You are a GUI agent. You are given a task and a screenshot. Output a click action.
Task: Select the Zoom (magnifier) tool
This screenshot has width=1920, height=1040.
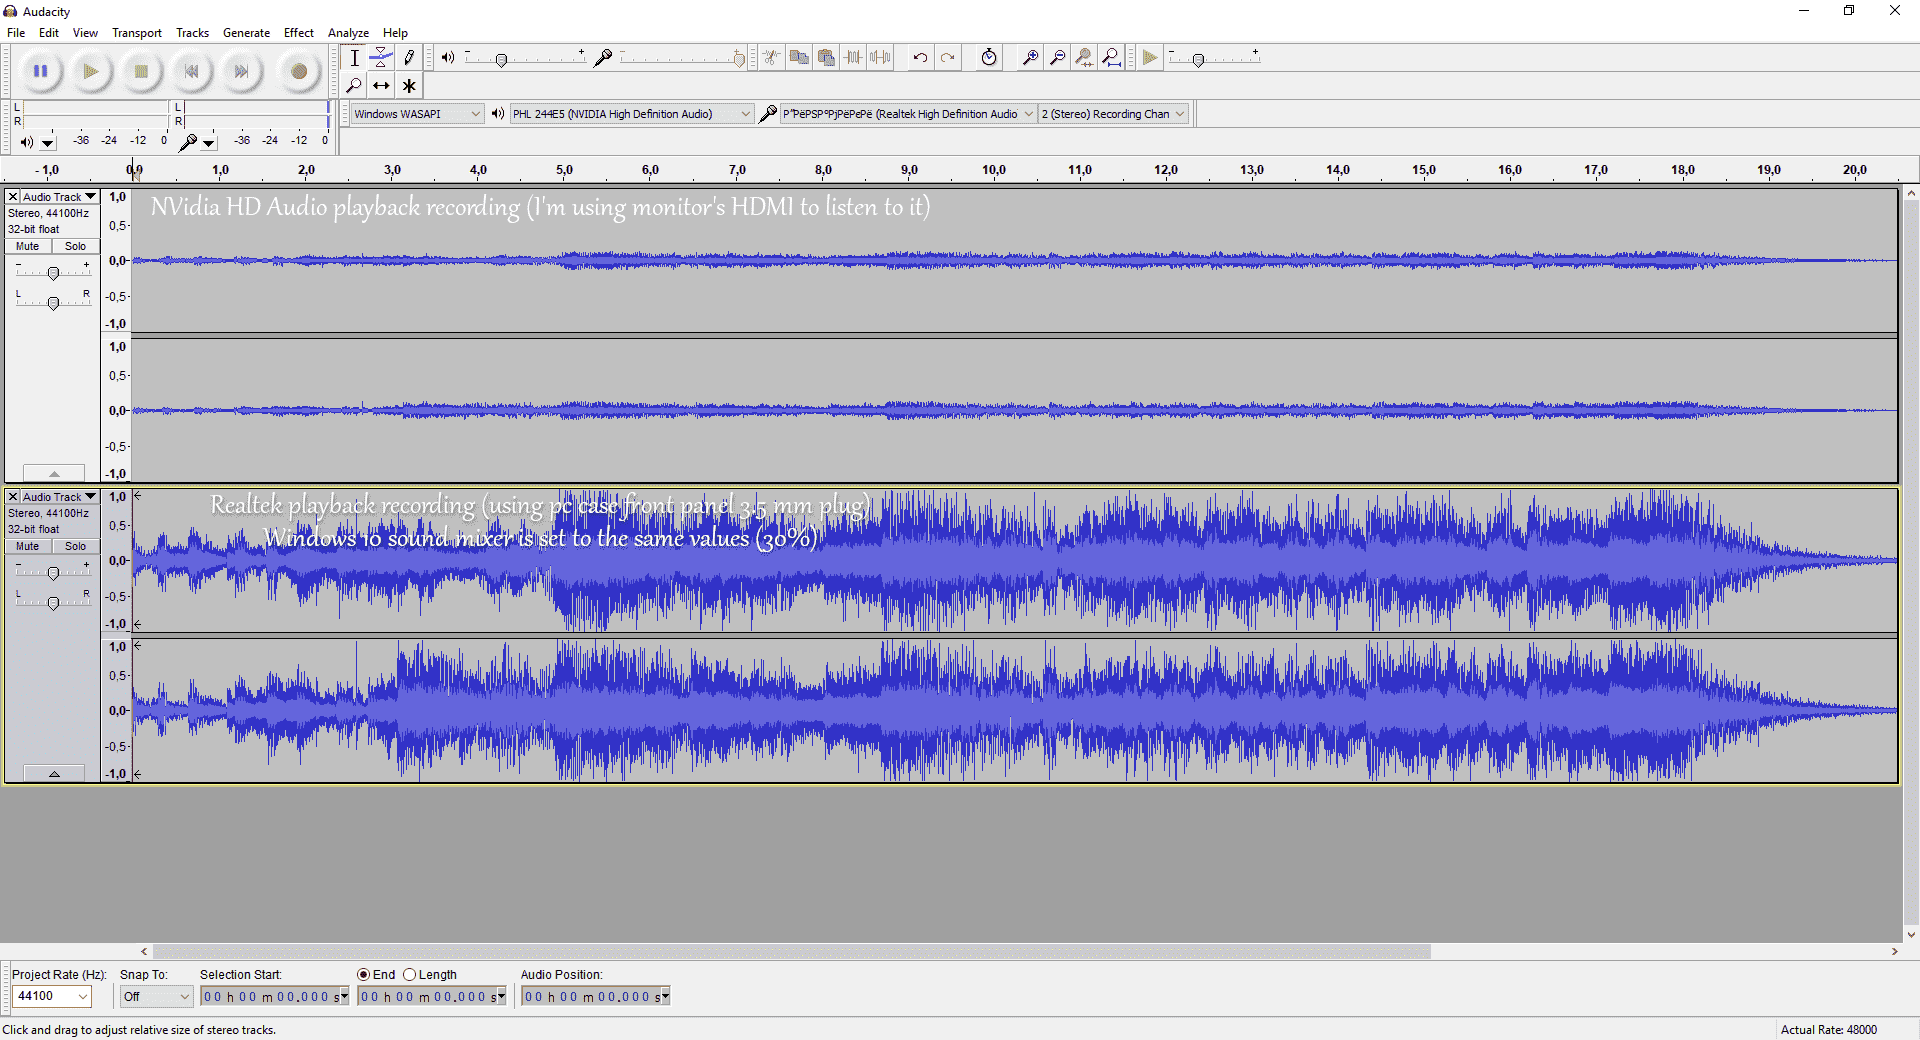354,86
